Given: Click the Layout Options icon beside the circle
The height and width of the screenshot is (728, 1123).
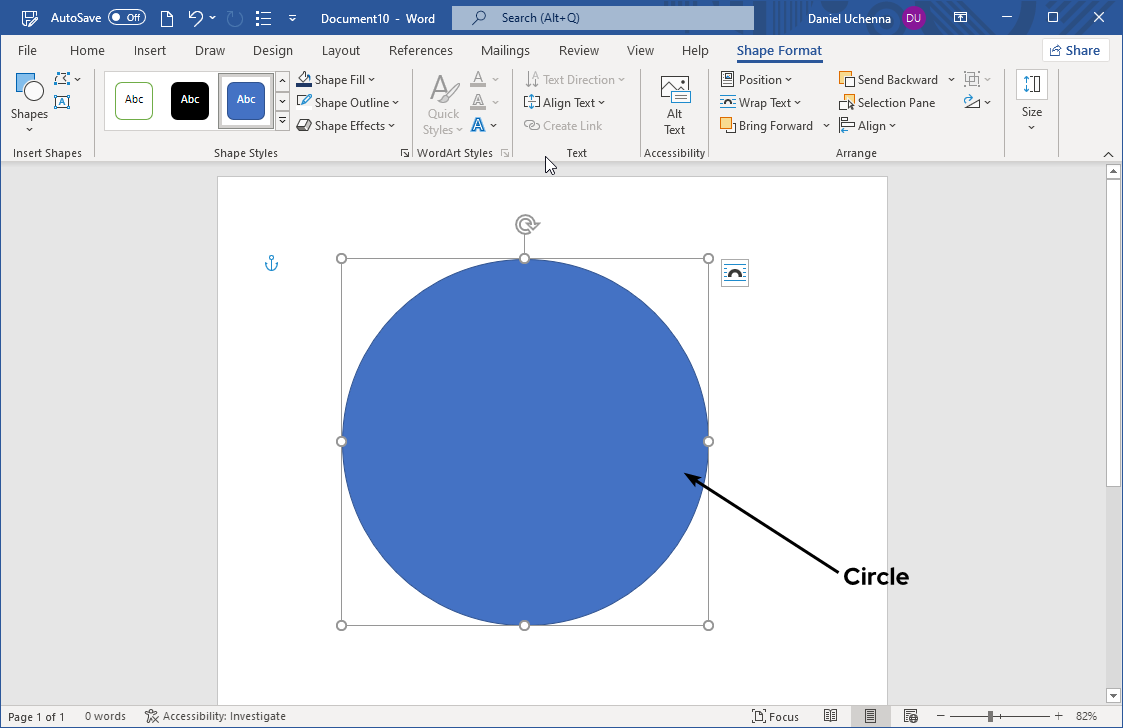Looking at the screenshot, I should [735, 273].
